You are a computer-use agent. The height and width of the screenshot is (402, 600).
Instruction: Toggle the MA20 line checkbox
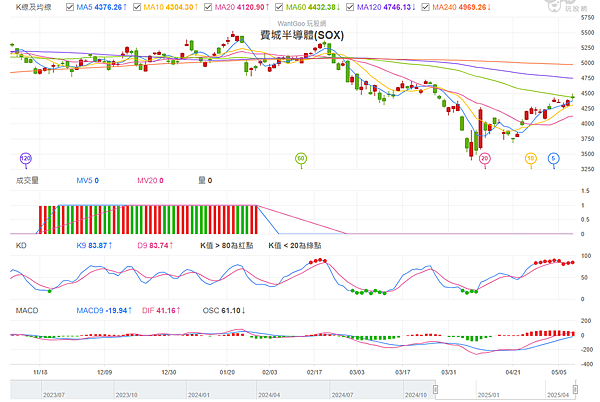[x=208, y=7]
